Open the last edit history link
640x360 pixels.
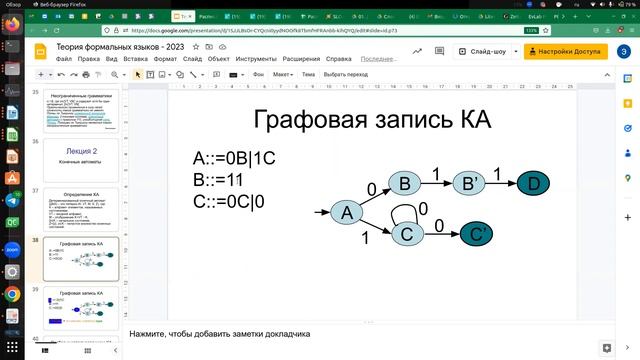[x=378, y=59]
